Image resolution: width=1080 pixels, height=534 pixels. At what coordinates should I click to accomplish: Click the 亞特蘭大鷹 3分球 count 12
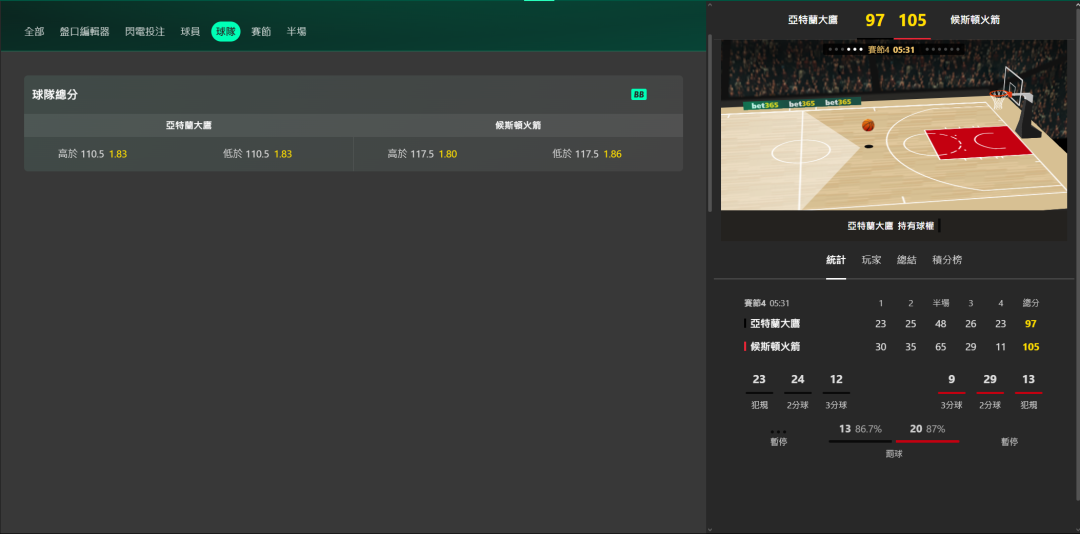pos(836,380)
